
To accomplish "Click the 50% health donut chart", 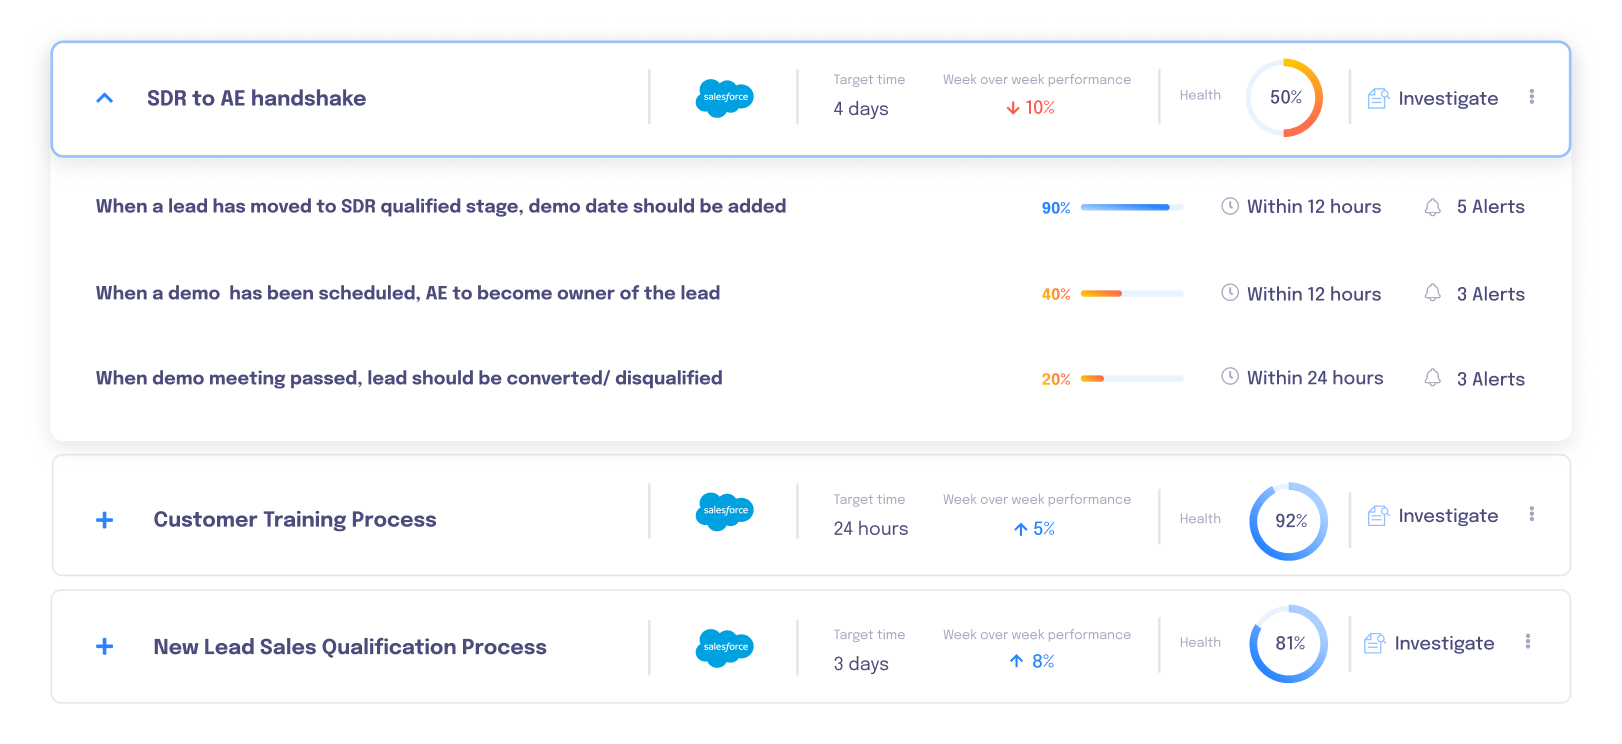I will [1285, 98].
